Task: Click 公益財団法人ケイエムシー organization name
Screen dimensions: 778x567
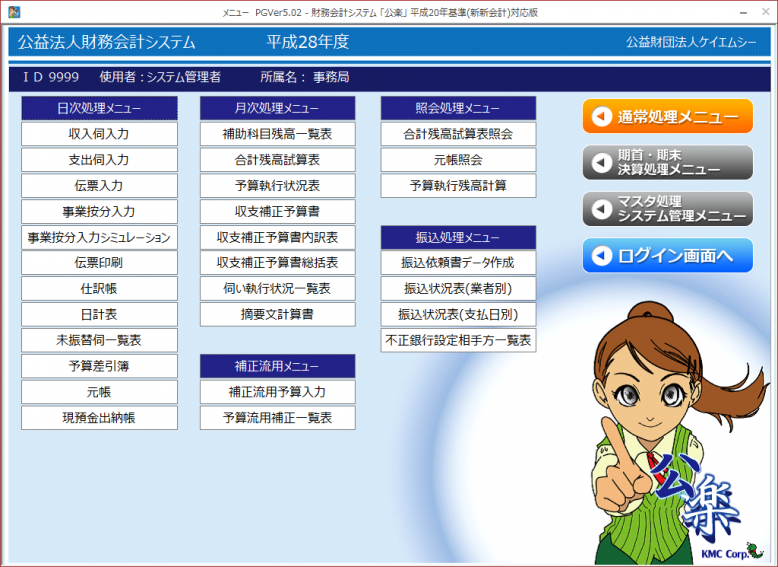Action: click(691, 42)
